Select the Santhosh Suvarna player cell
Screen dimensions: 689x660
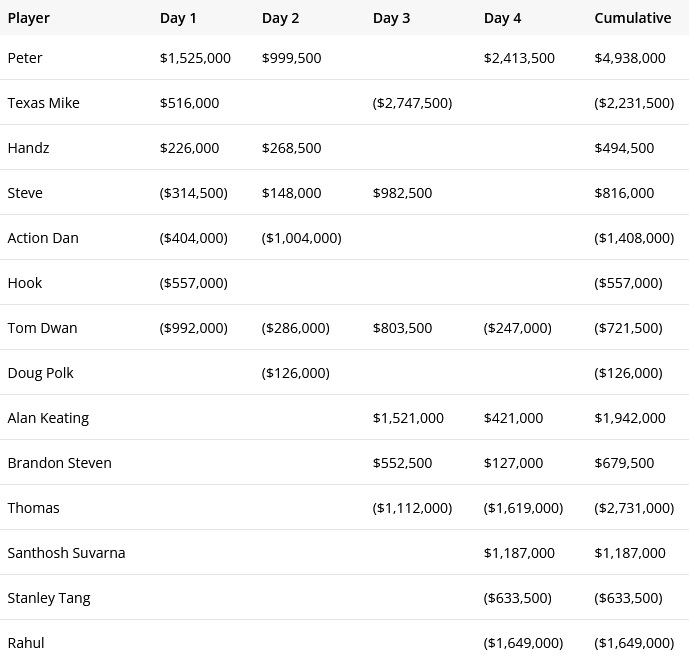coord(66,553)
